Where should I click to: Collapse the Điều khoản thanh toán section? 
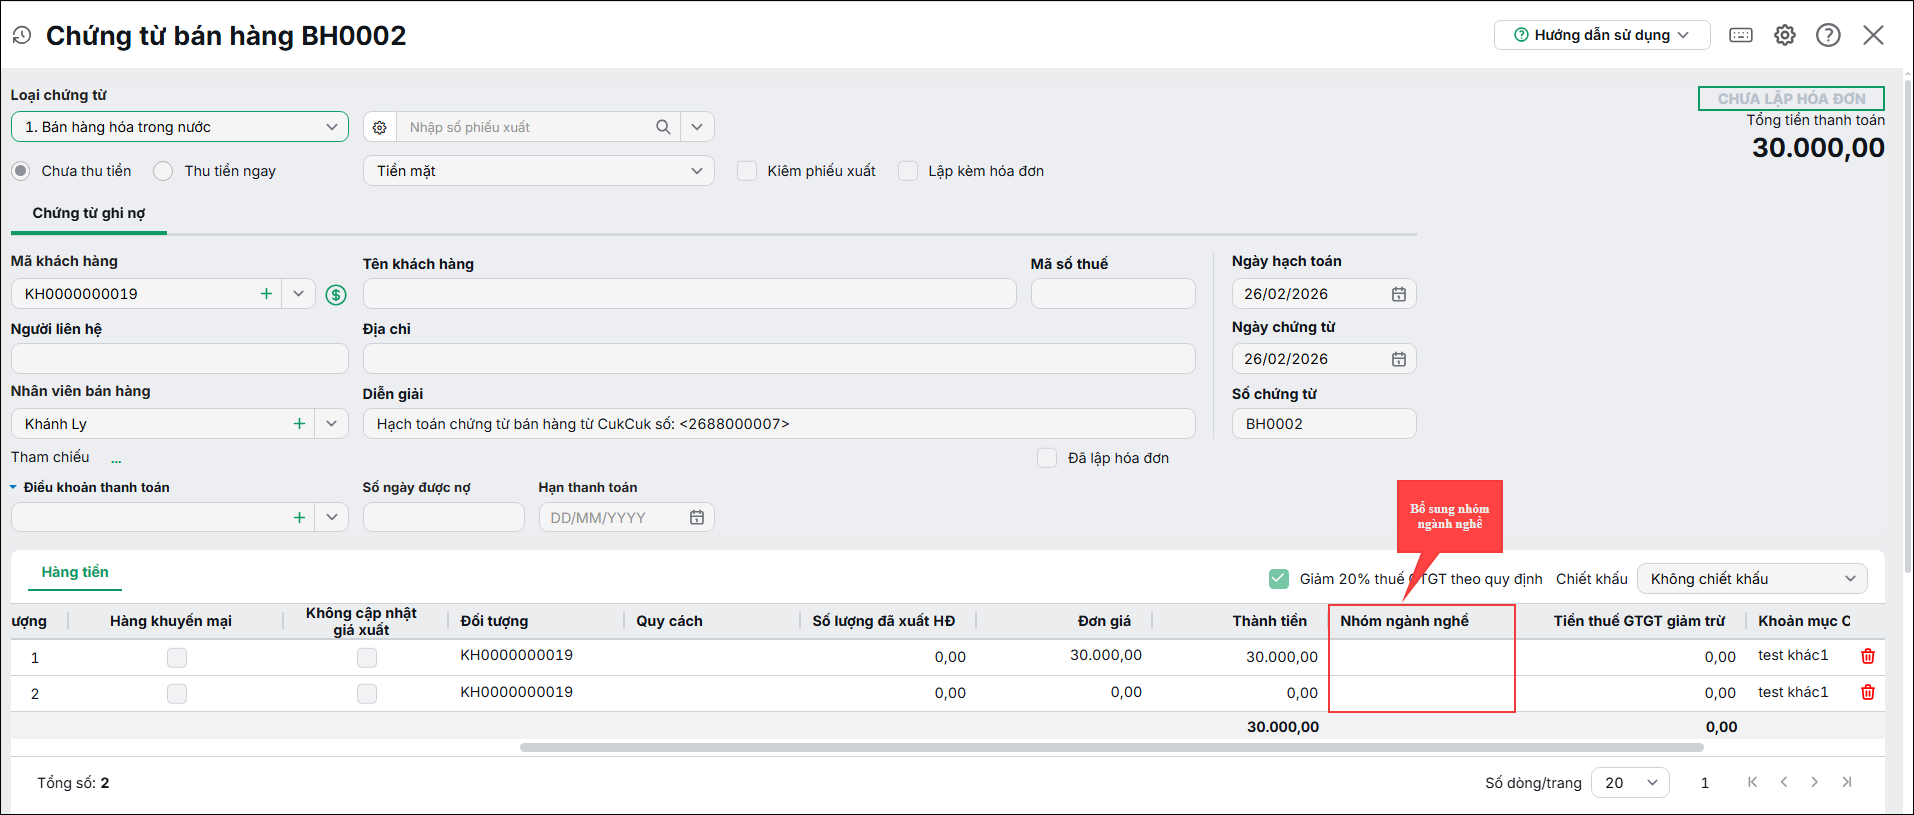14,487
